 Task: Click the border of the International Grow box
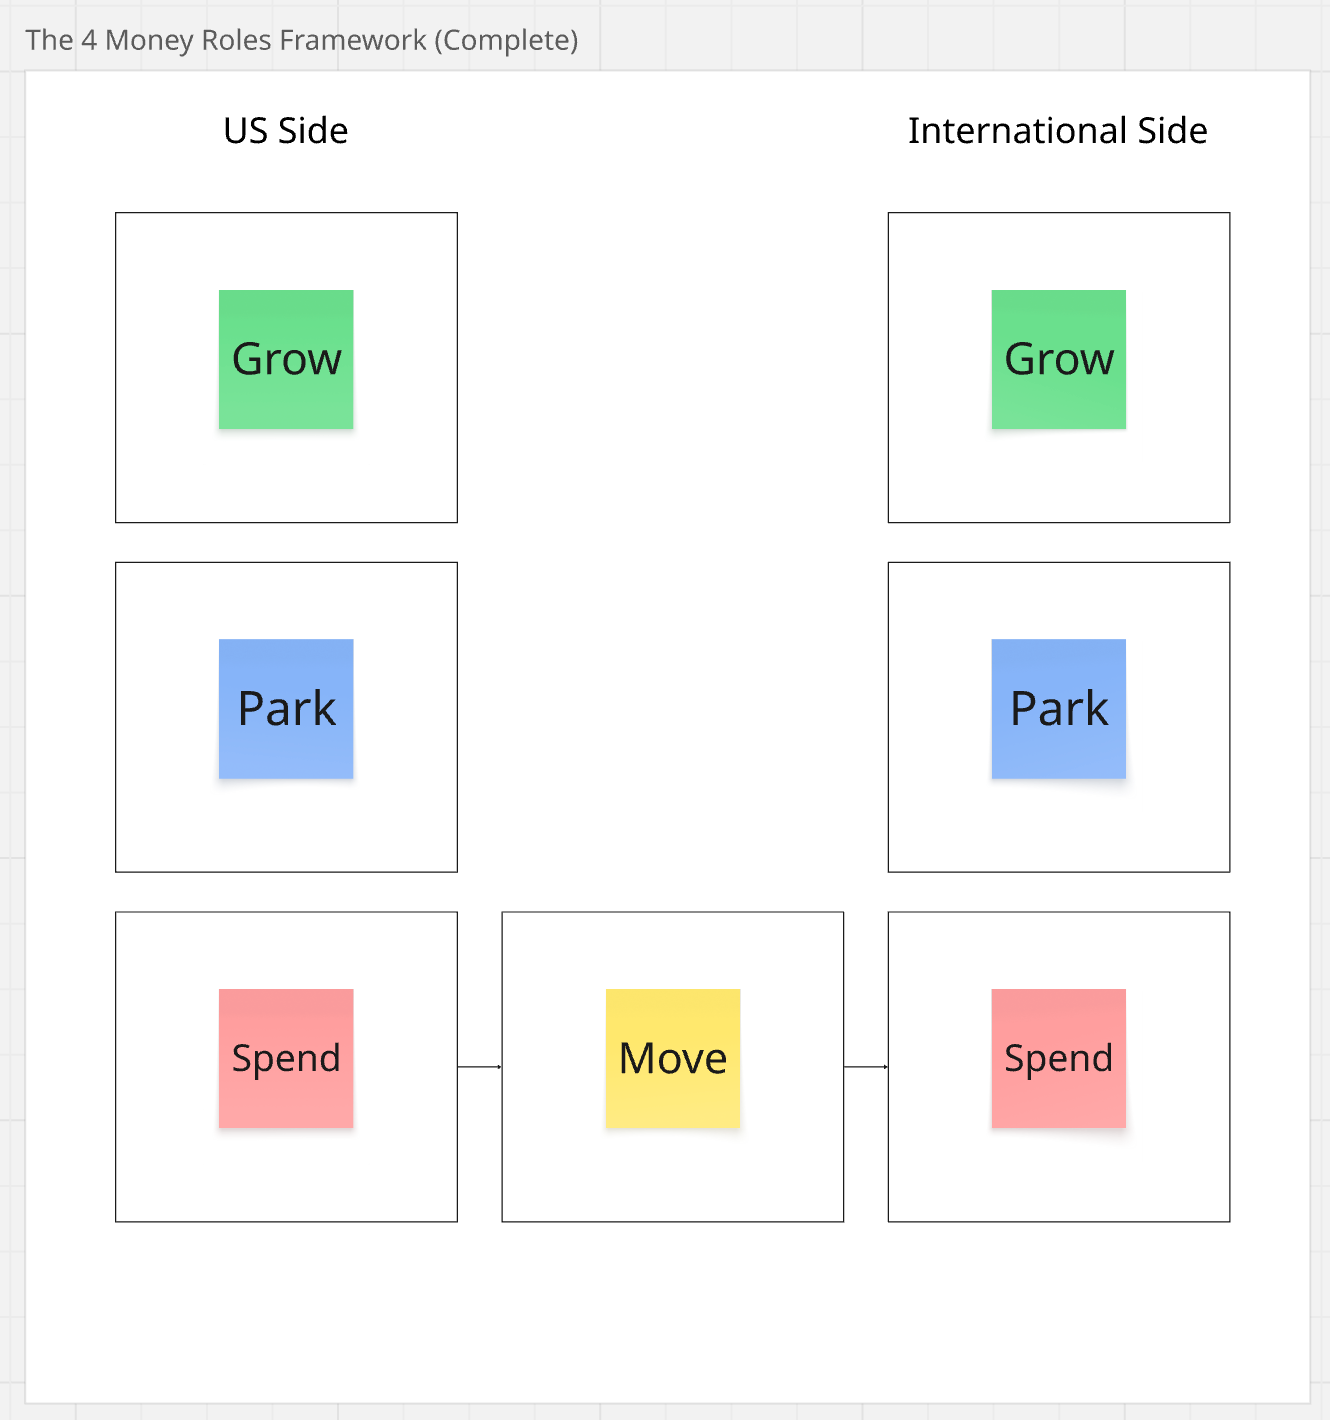(x=1058, y=213)
